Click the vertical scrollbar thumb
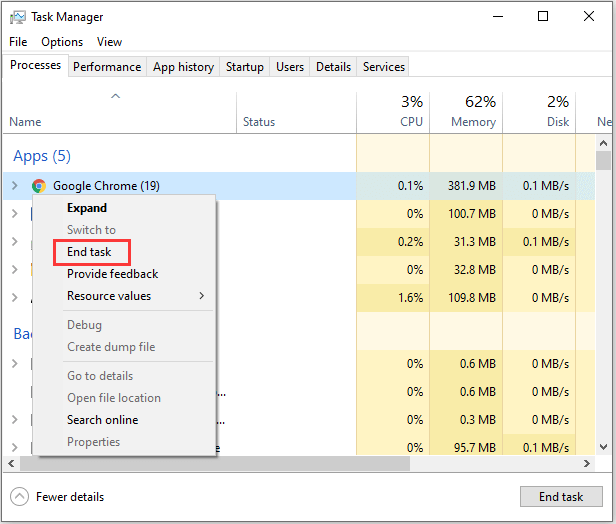616x524 pixels. click(603, 161)
